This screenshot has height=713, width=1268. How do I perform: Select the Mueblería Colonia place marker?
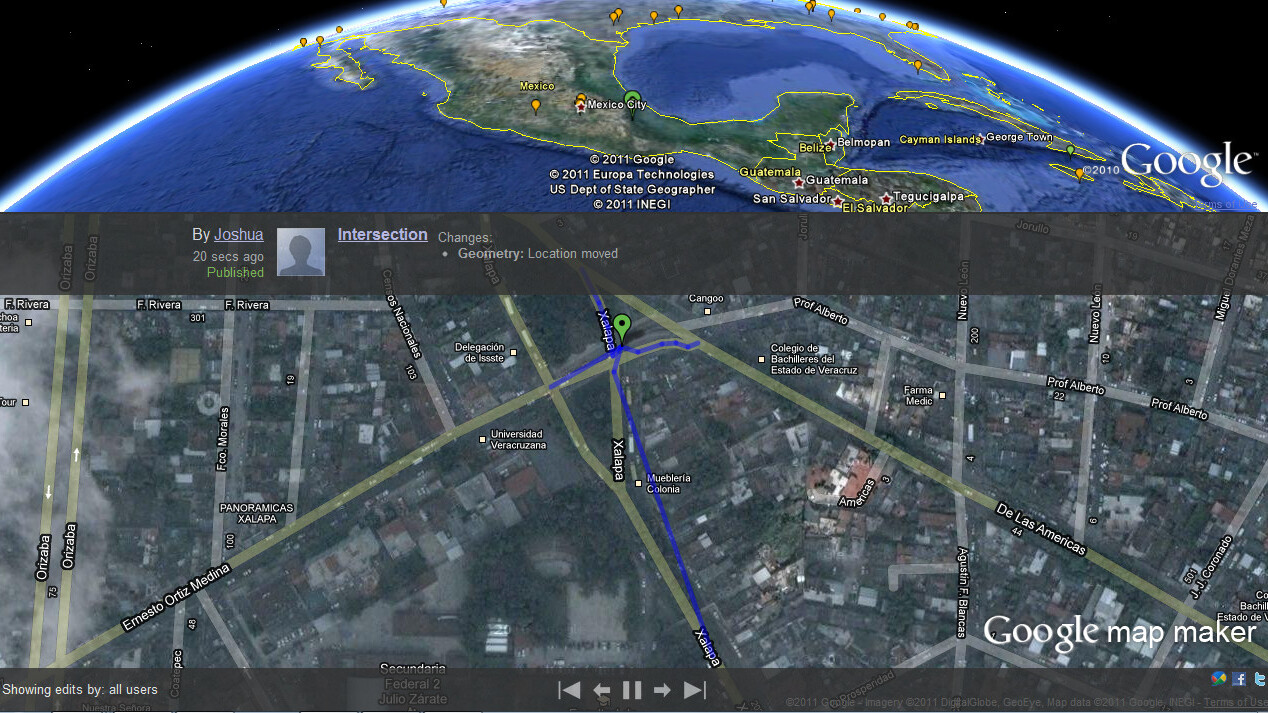click(x=639, y=484)
